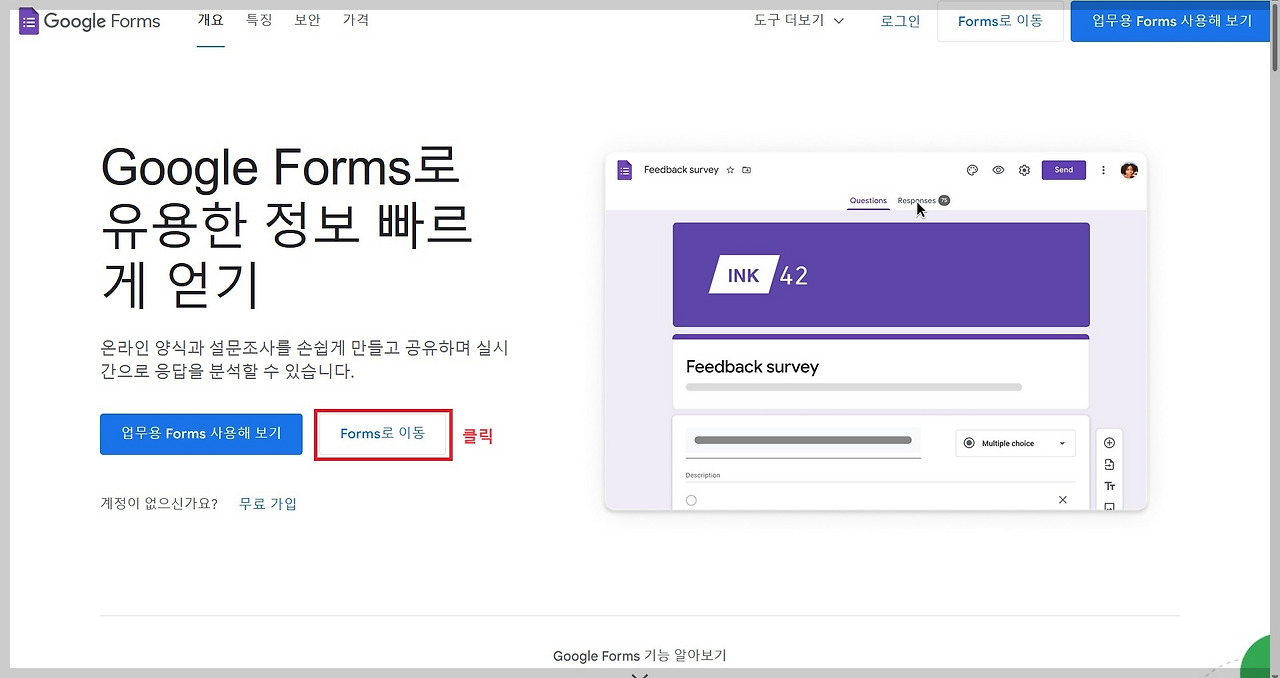The image size is (1280, 678).
Task: Click the Forms로 이동 button below the description
Action: tap(383, 434)
